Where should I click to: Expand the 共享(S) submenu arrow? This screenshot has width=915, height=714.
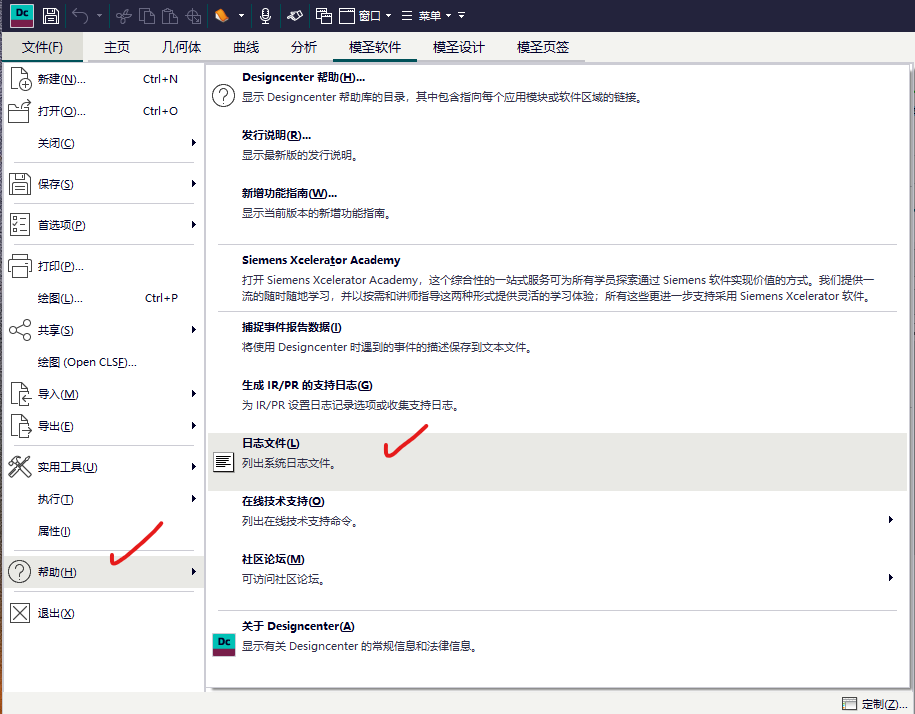tap(193, 330)
